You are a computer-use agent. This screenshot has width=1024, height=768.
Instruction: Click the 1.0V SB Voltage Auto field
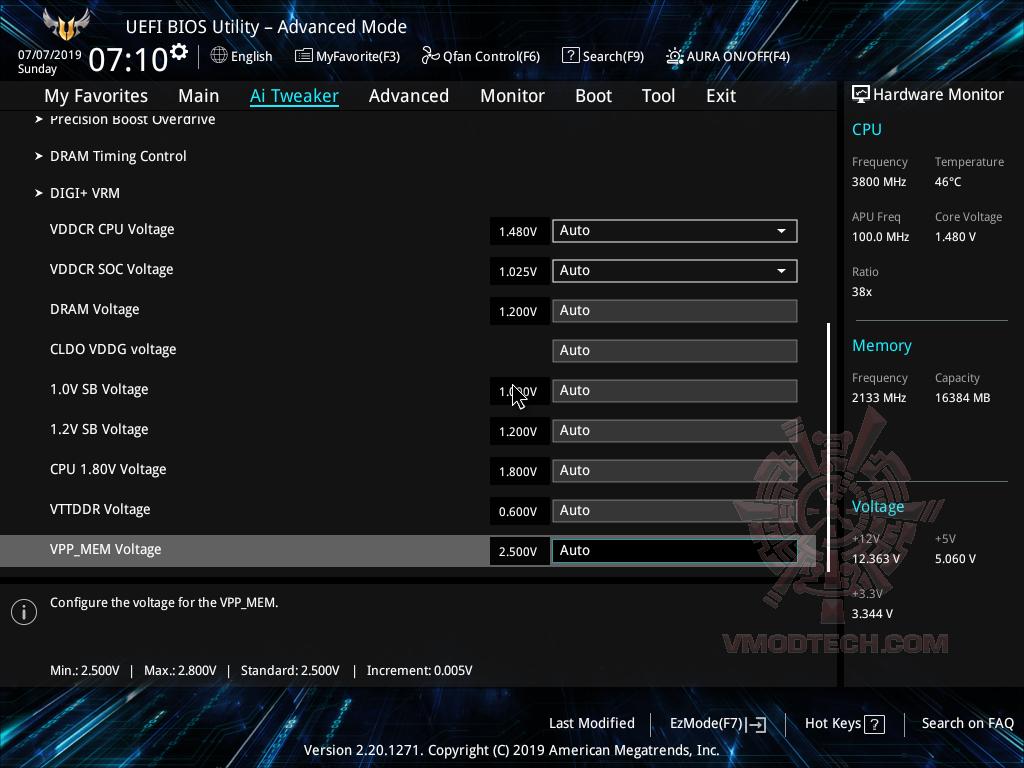pos(675,391)
